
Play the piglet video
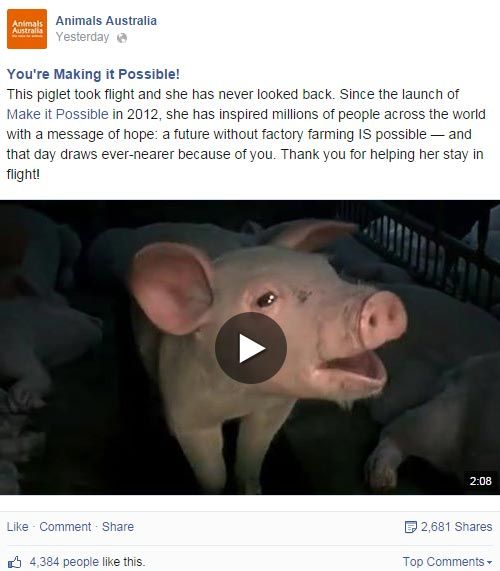[x=251, y=348]
